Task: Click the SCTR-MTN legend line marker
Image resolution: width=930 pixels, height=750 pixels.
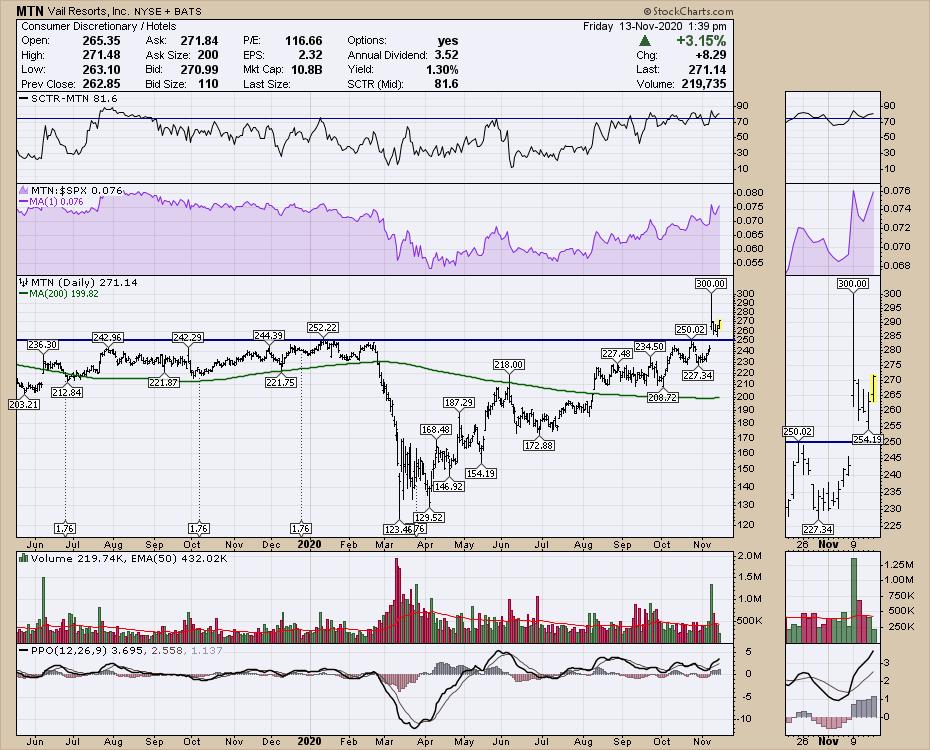Action: (x=23, y=100)
